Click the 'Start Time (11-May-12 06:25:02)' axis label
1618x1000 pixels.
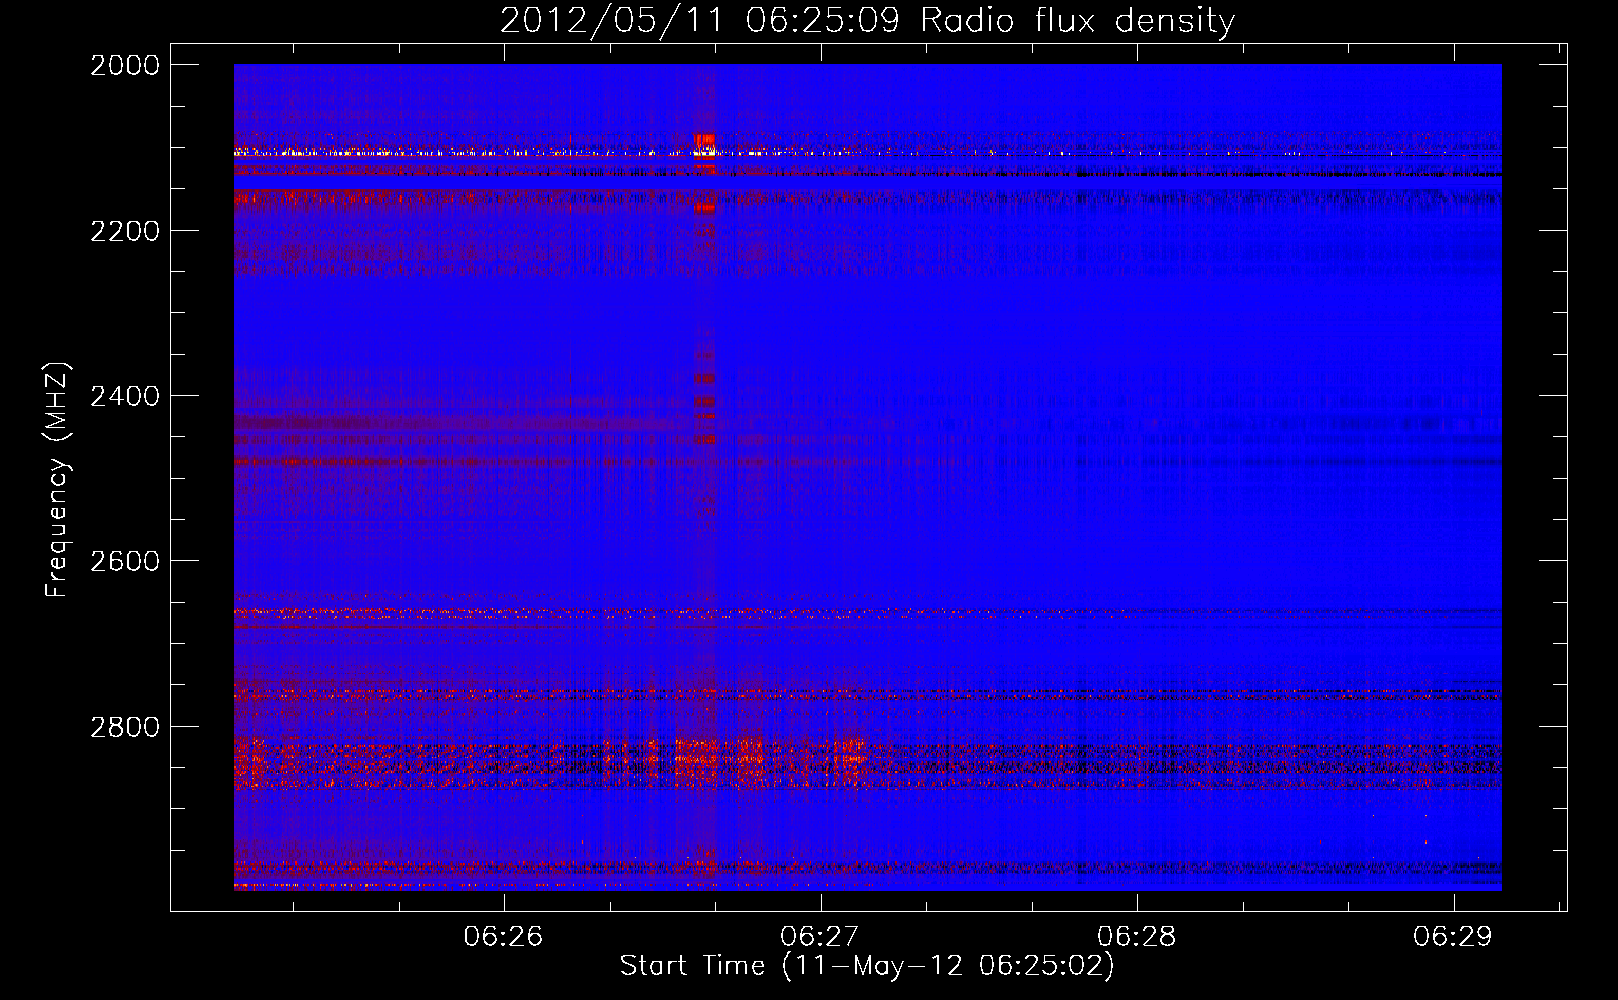pyautogui.click(x=867, y=966)
